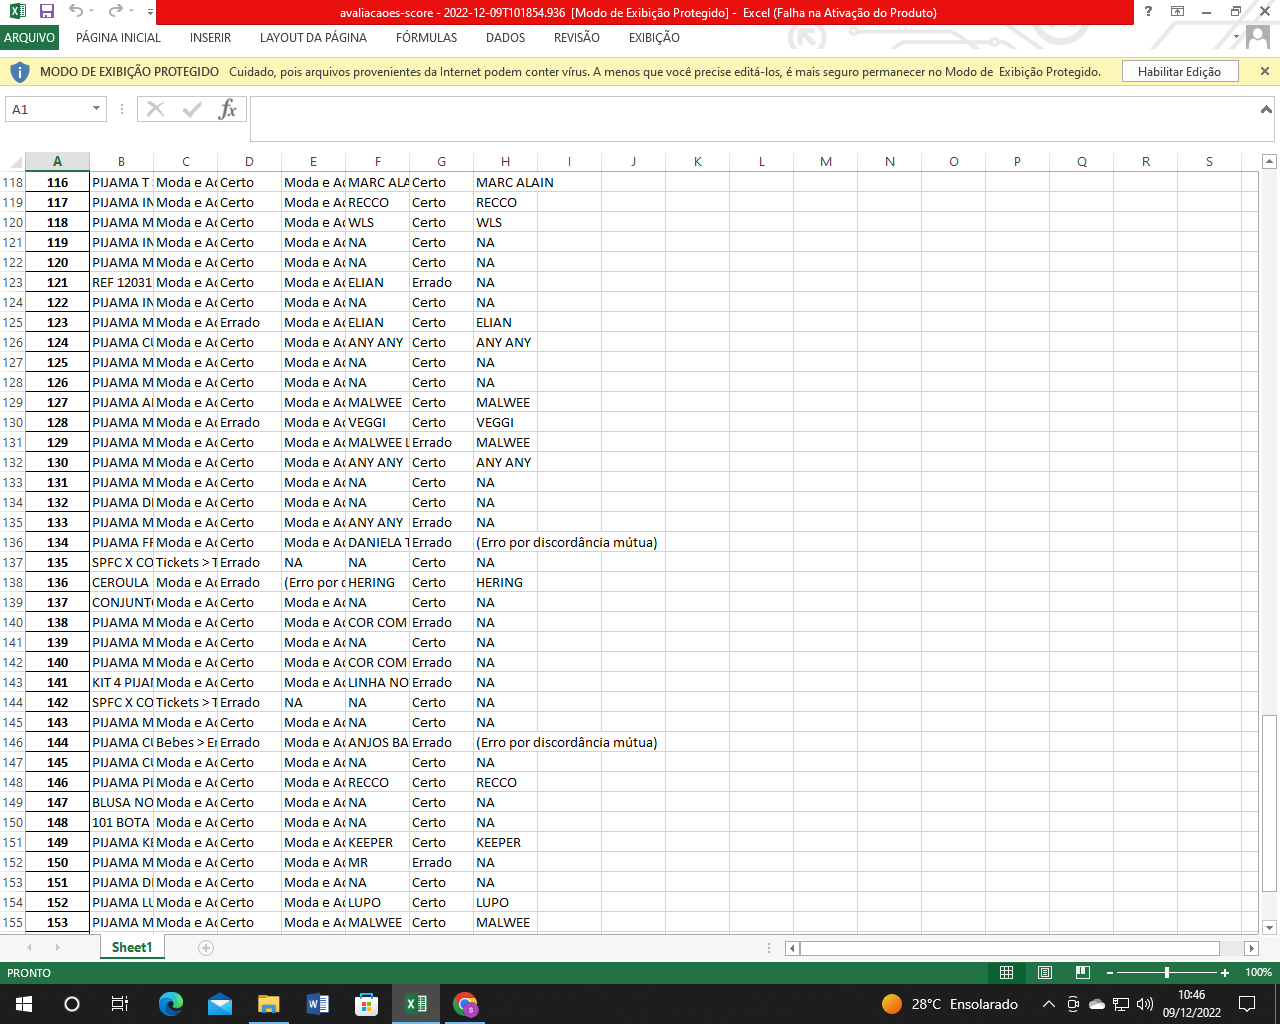
Task: Click the Undo arrow icon
Action: [x=77, y=12]
